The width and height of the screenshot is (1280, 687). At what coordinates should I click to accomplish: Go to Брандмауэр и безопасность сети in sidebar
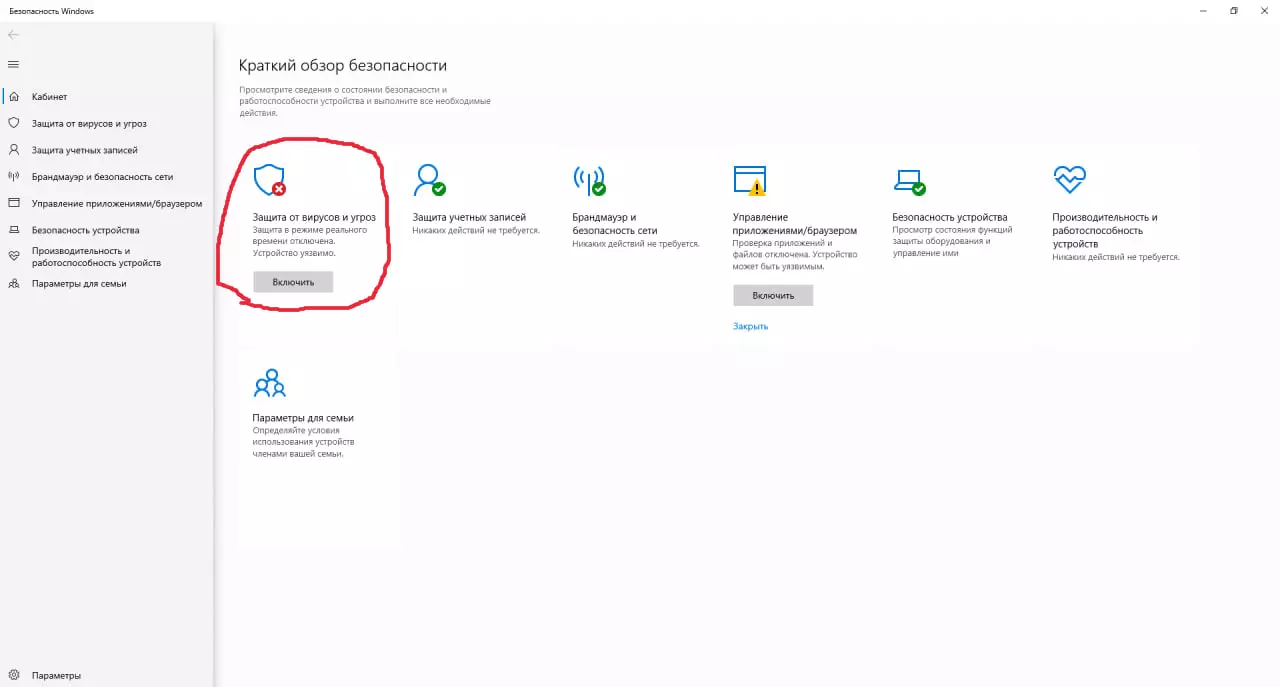coord(102,177)
